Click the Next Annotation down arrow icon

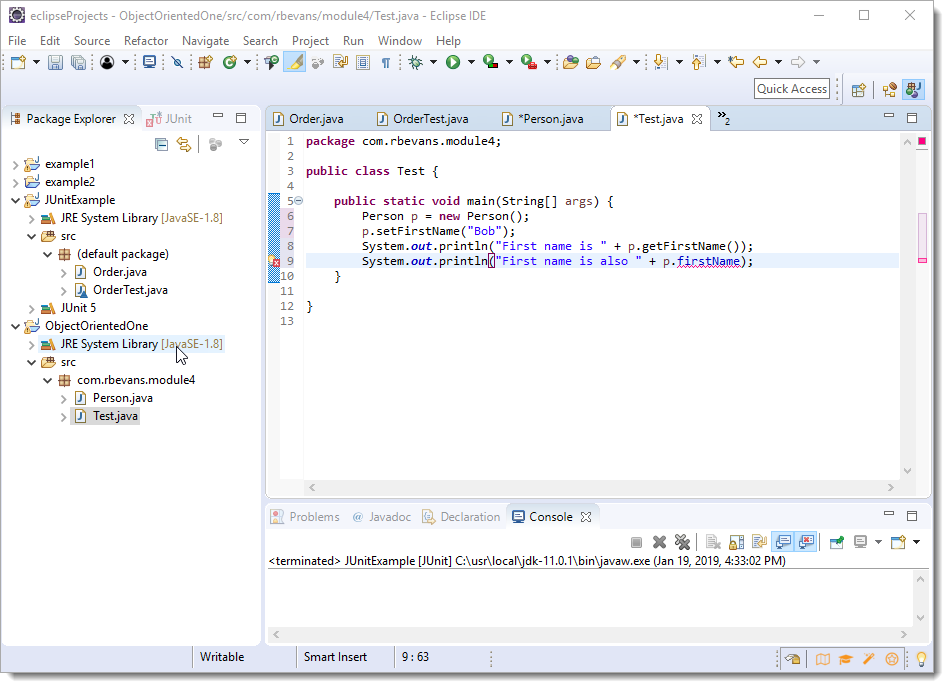660,62
